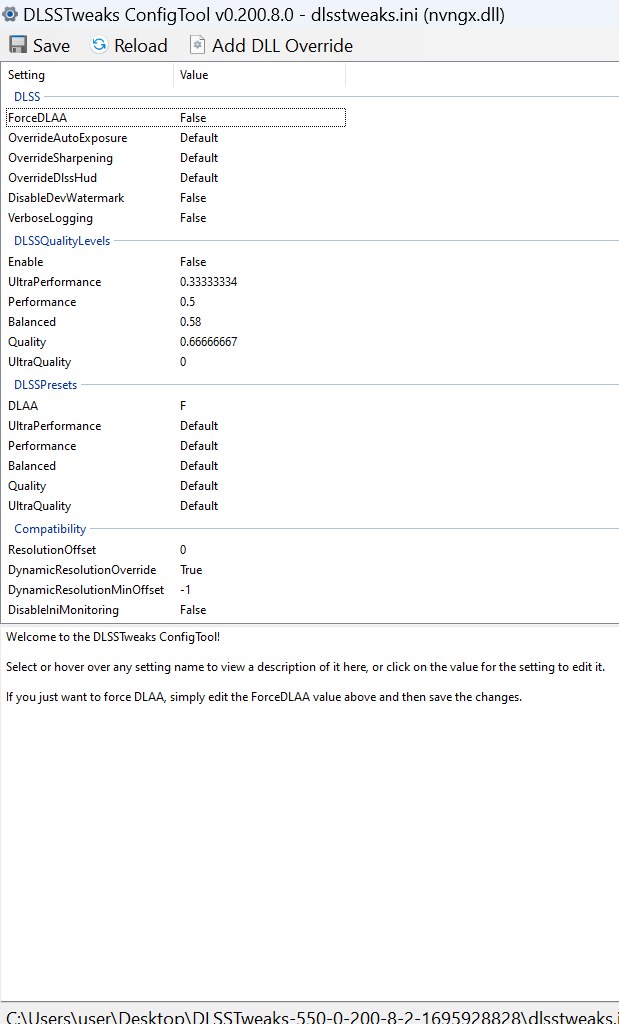The width and height of the screenshot is (619, 1024).
Task: Select the DLAA preset setting
Action: [x=23, y=406]
